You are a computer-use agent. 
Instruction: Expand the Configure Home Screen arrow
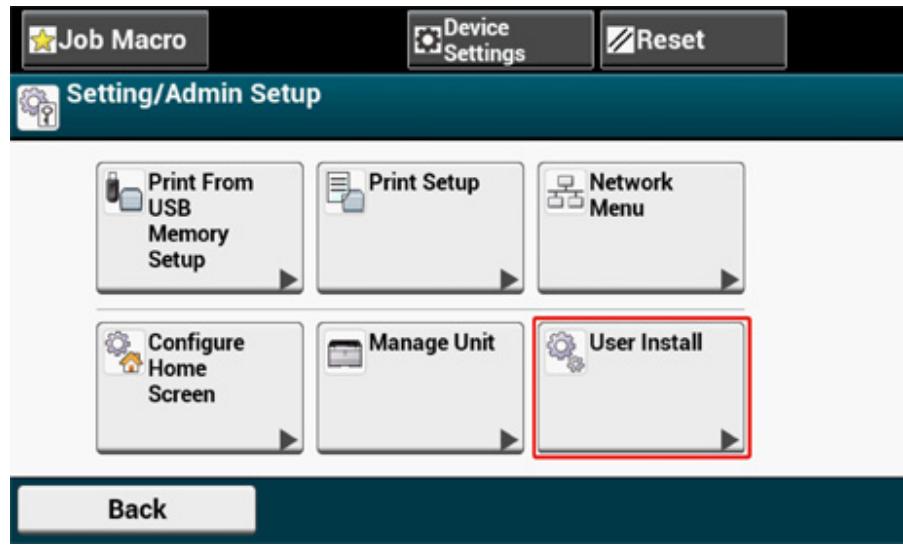[x=283, y=437]
